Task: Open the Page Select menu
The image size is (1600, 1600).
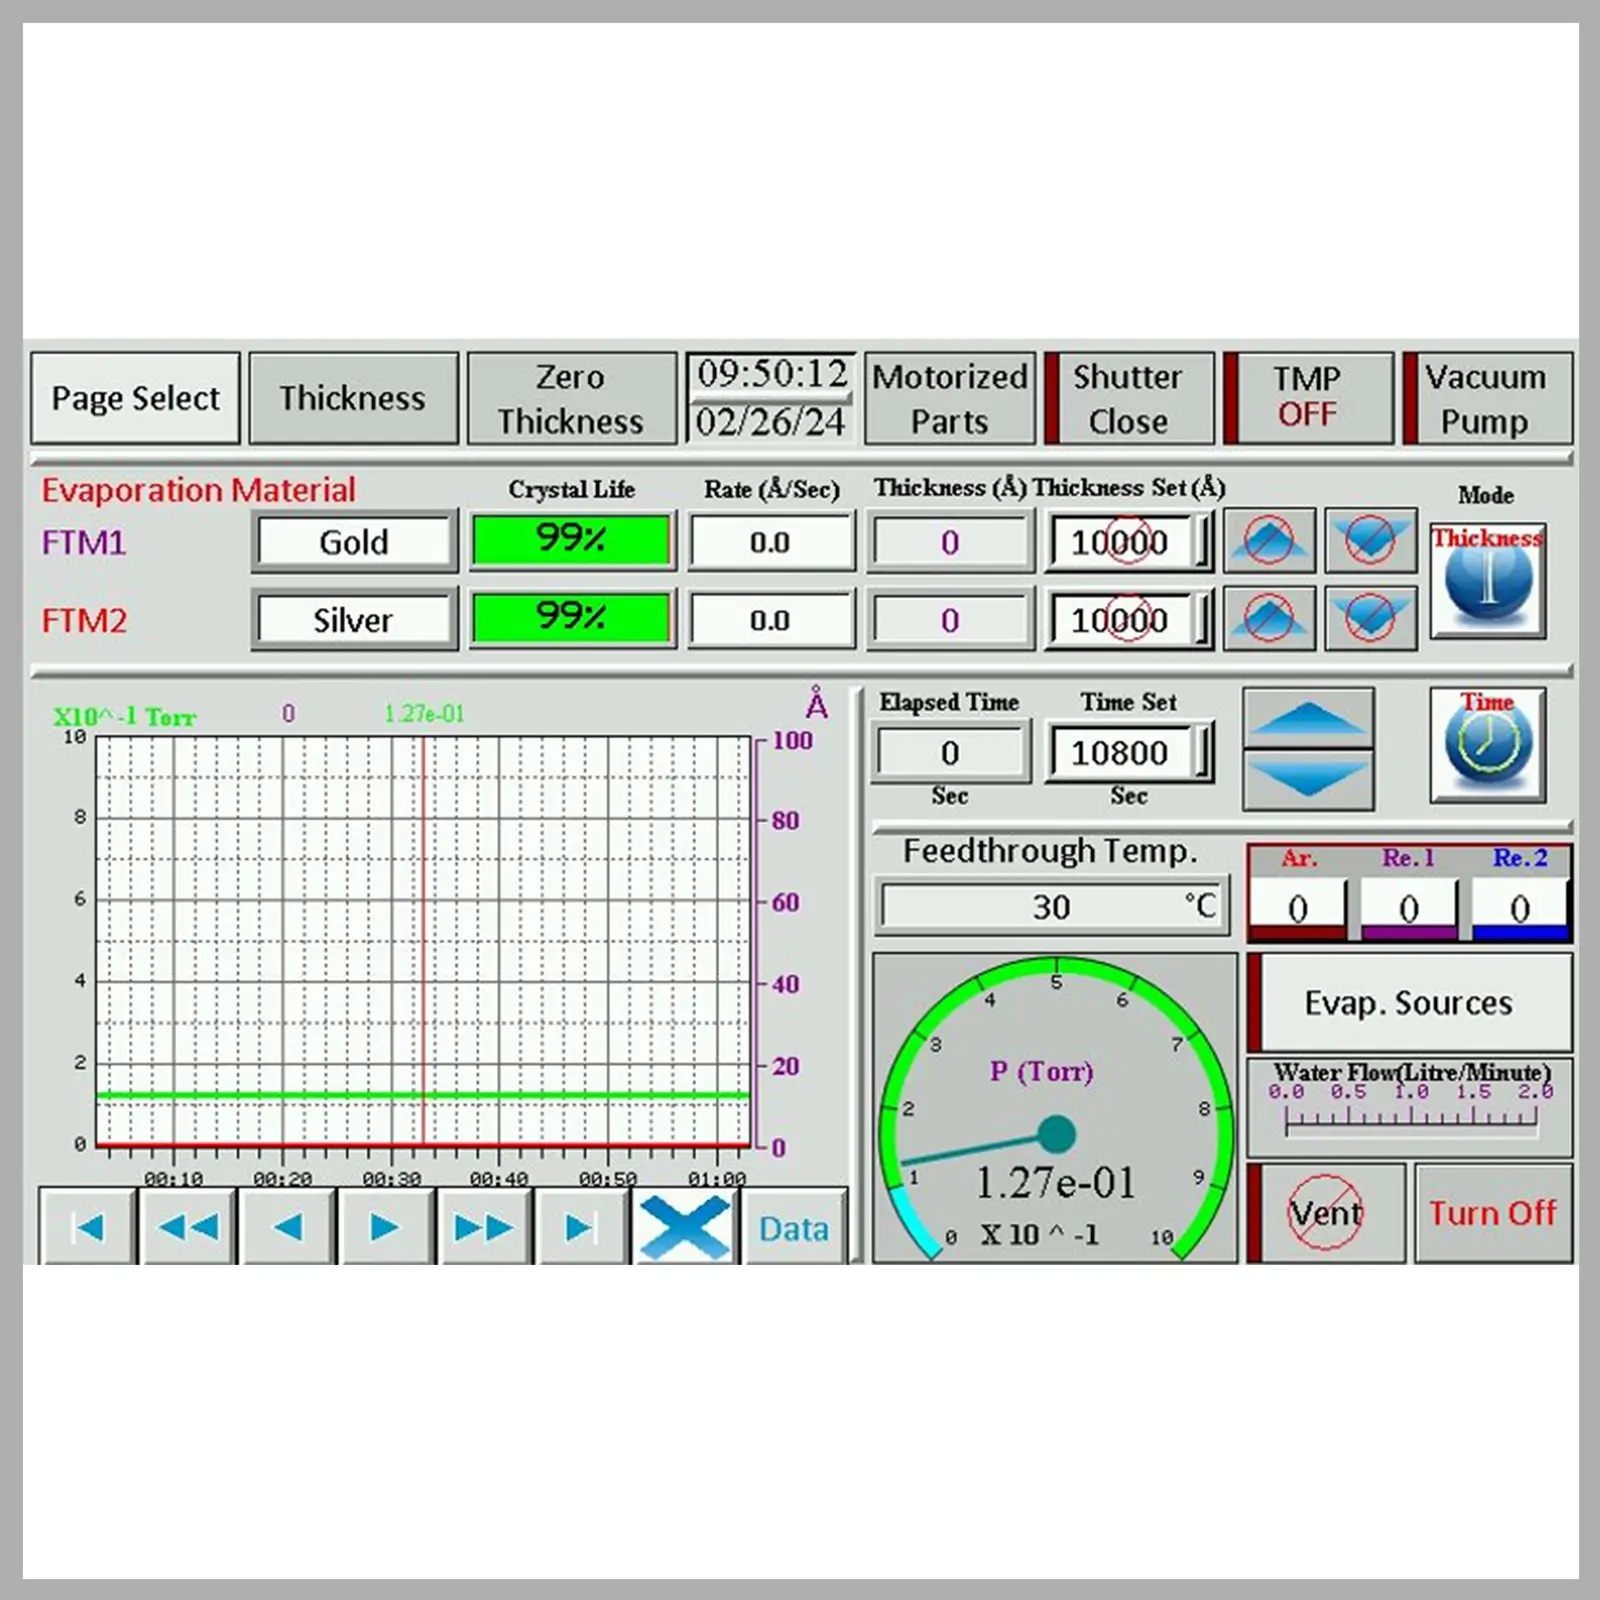Action: [135, 398]
